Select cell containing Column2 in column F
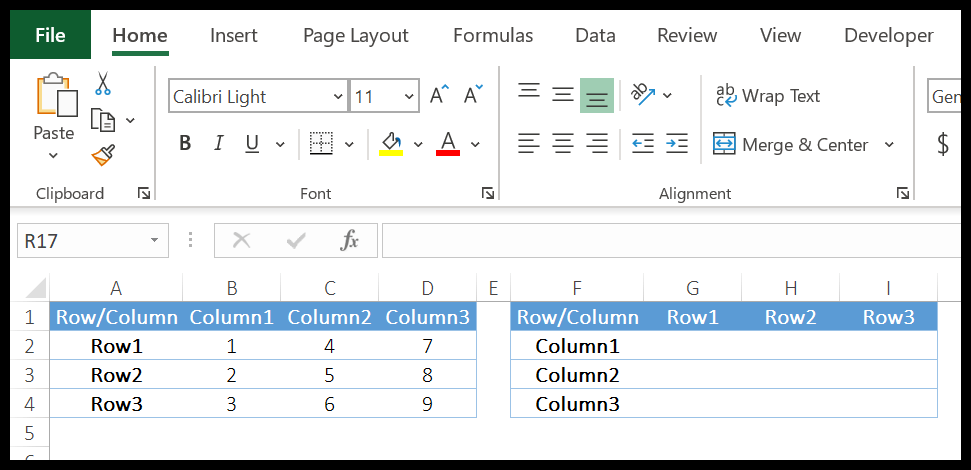The width and height of the screenshot is (971, 470). click(x=577, y=375)
